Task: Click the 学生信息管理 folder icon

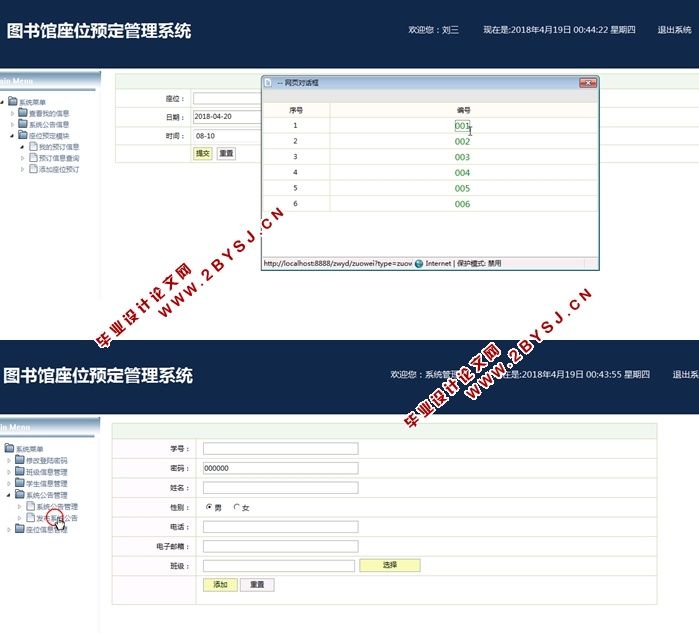Action: point(20,482)
